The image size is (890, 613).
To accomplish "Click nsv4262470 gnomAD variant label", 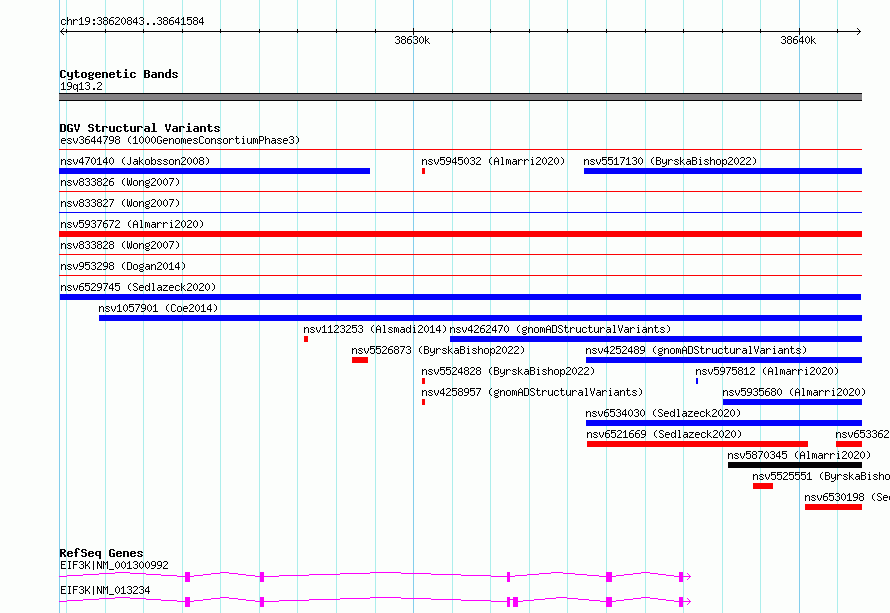I will pos(560,329).
